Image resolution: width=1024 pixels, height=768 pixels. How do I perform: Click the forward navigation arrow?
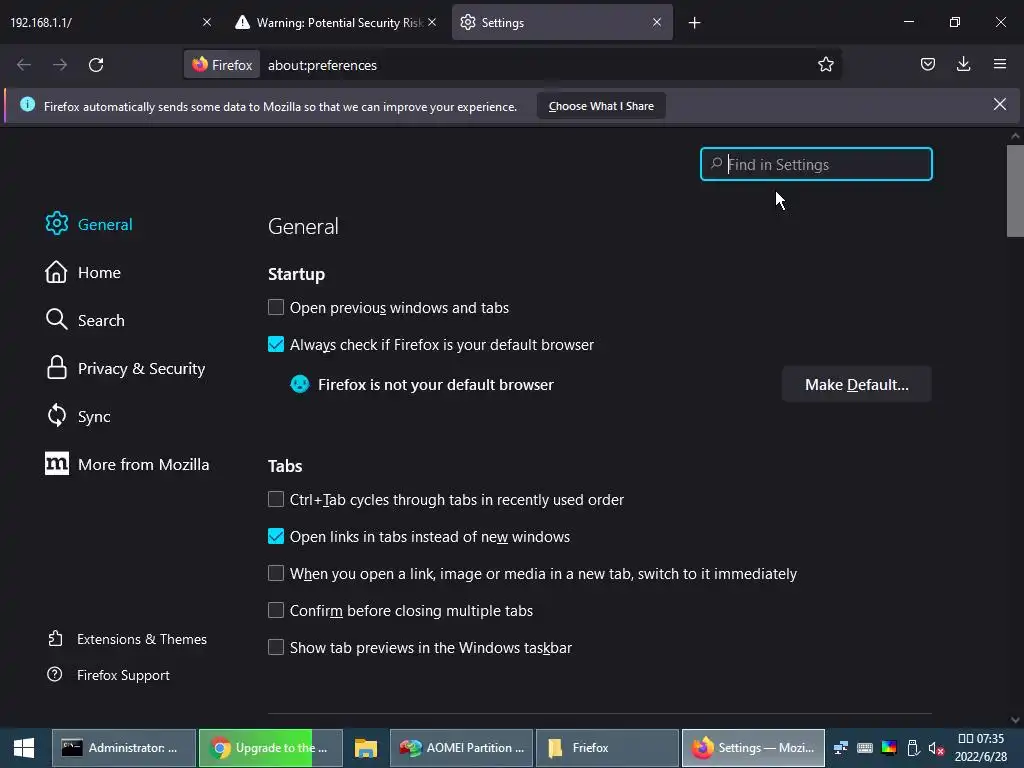[60, 65]
